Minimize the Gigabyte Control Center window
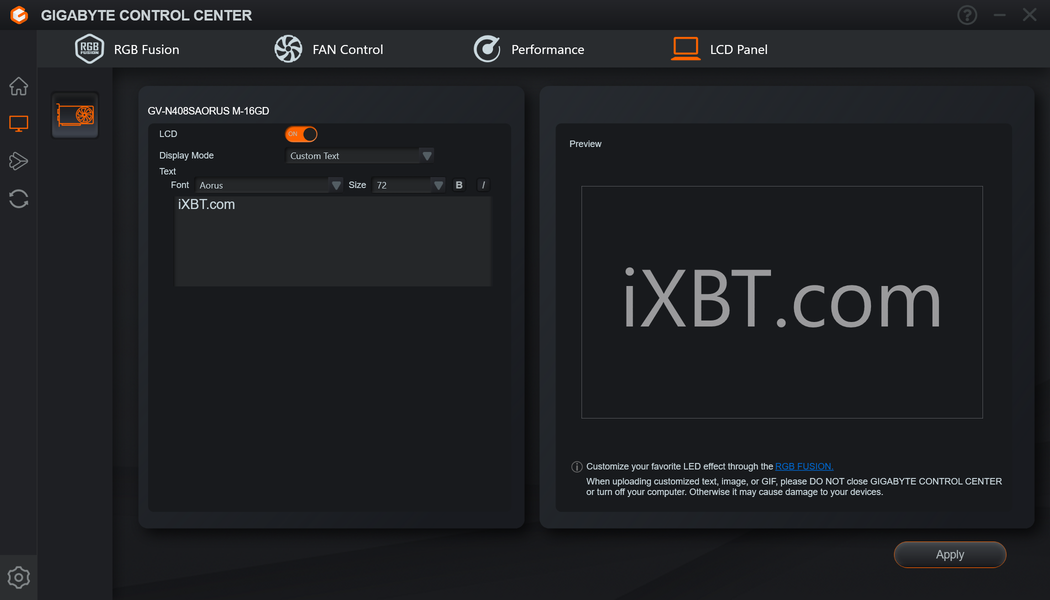The height and width of the screenshot is (600, 1050). (1000, 15)
